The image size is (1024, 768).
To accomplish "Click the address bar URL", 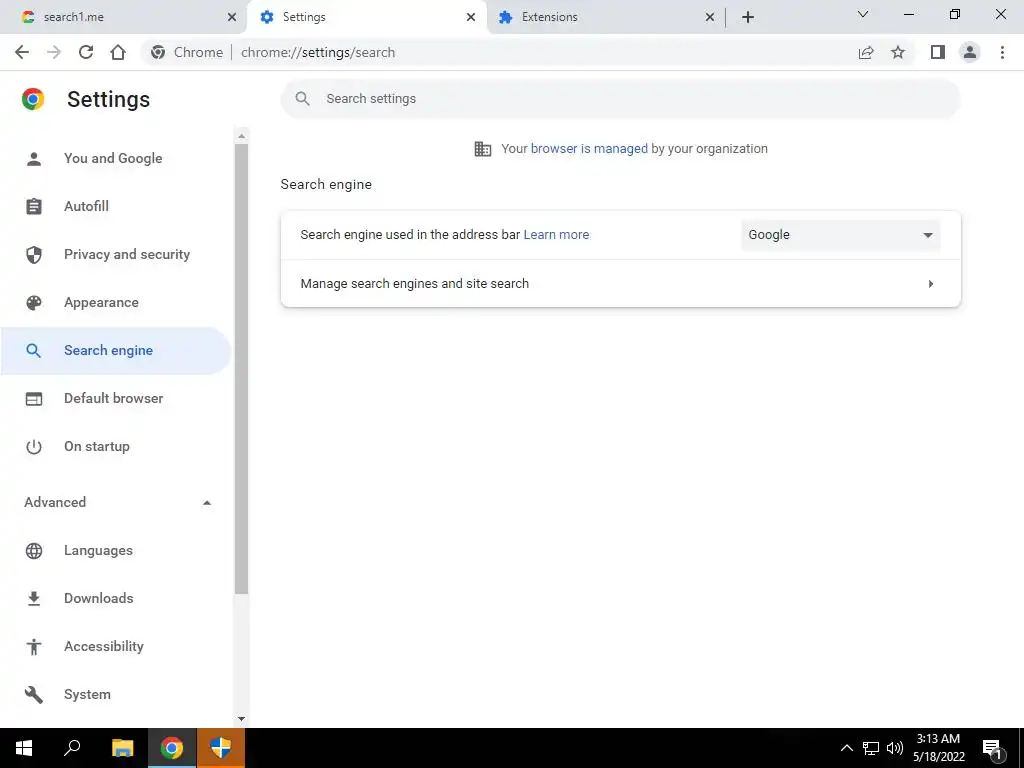I will [317, 52].
